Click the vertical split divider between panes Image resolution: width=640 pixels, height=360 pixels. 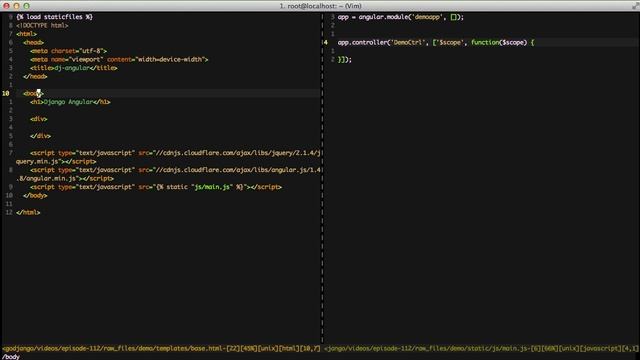pyautogui.click(x=322, y=178)
